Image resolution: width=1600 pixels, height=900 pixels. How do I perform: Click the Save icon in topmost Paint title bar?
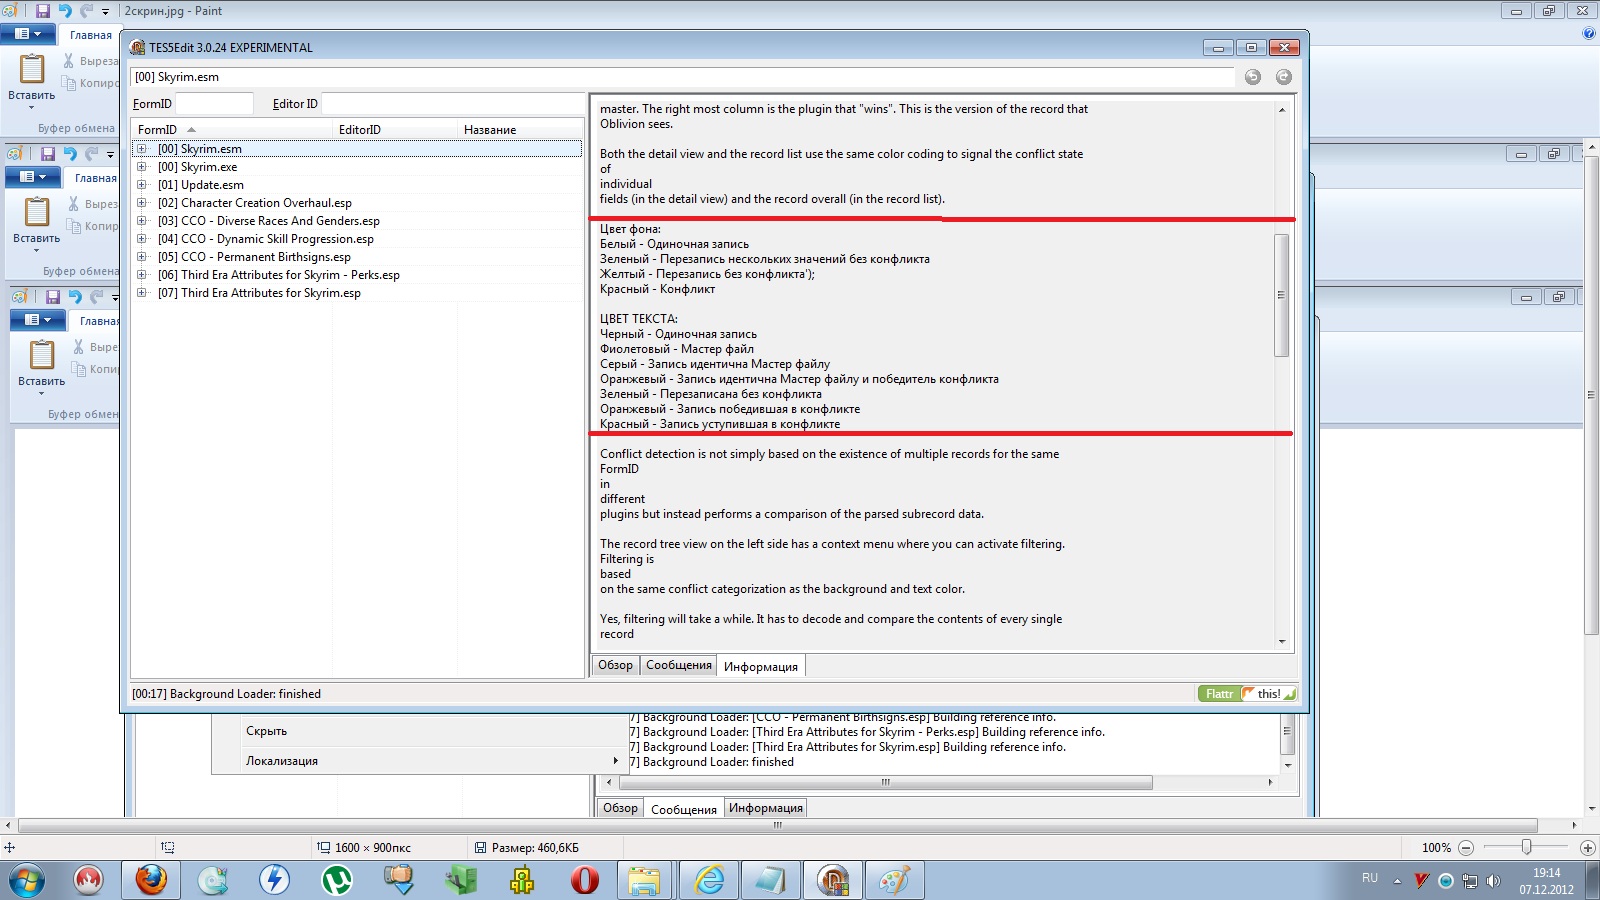42,11
